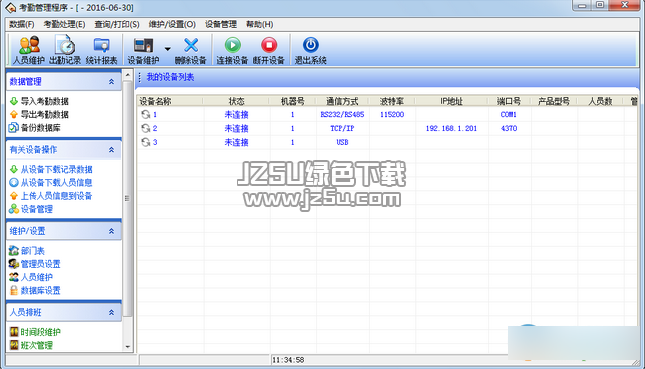Image resolution: width=645 pixels, height=369 pixels.
Task: Click sidebar scrollbar up arrow
Action: tap(128, 75)
